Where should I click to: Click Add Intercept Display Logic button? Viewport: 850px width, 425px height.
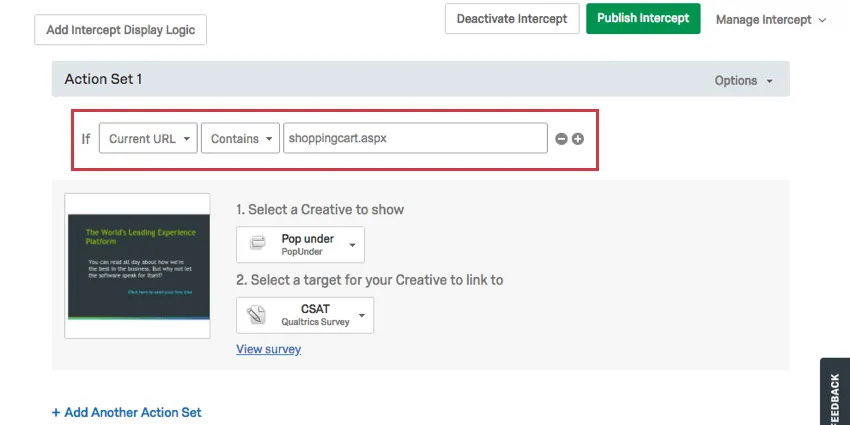click(121, 30)
